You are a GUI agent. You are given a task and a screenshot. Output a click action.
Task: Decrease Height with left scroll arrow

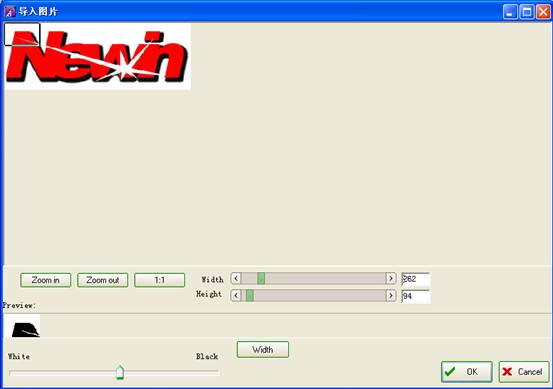[x=236, y=296]
